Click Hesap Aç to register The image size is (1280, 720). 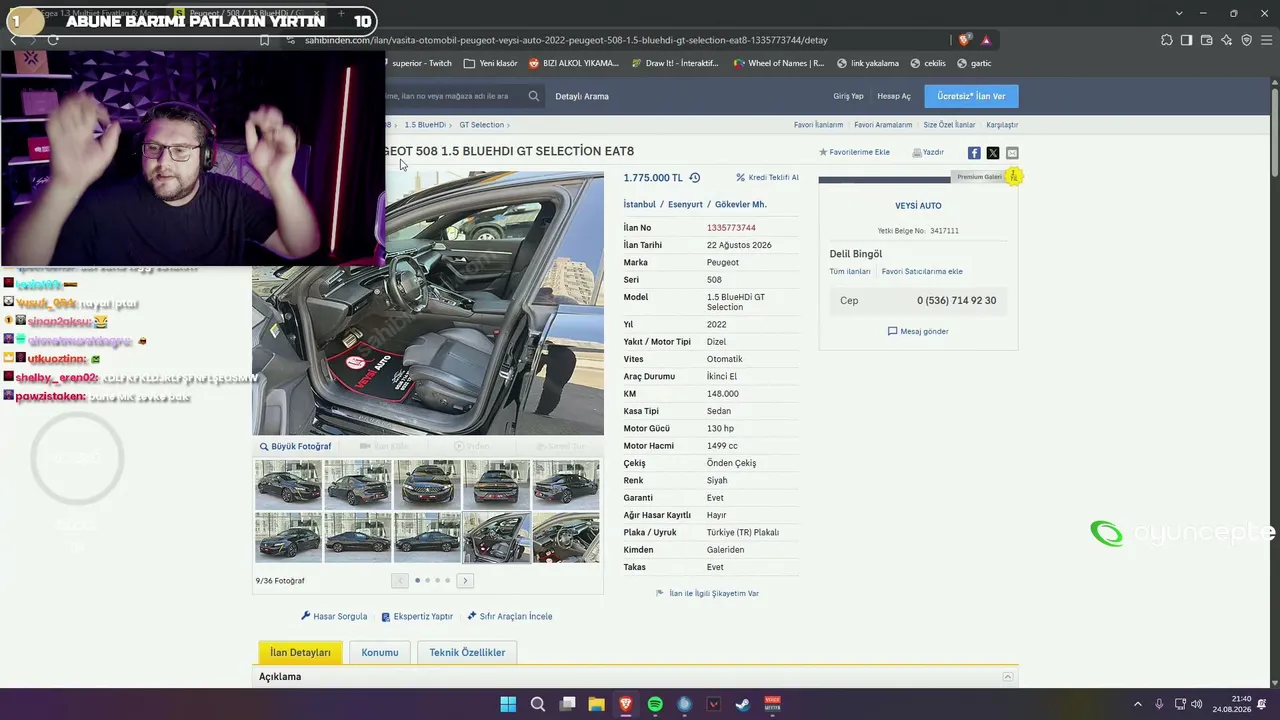tap(894, 96)
